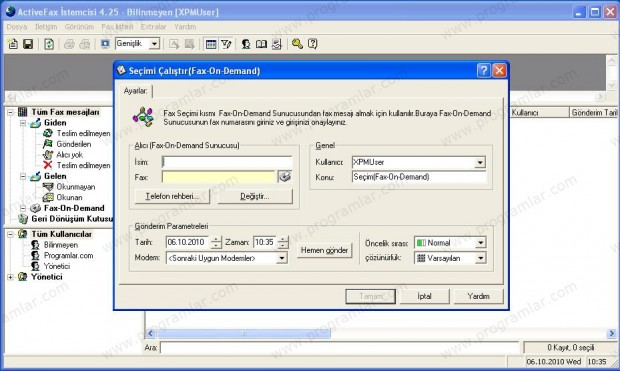The image size is (620, 371).
Task: Click the greyed-out second printer toolbar icon
Action: point(85,44)
